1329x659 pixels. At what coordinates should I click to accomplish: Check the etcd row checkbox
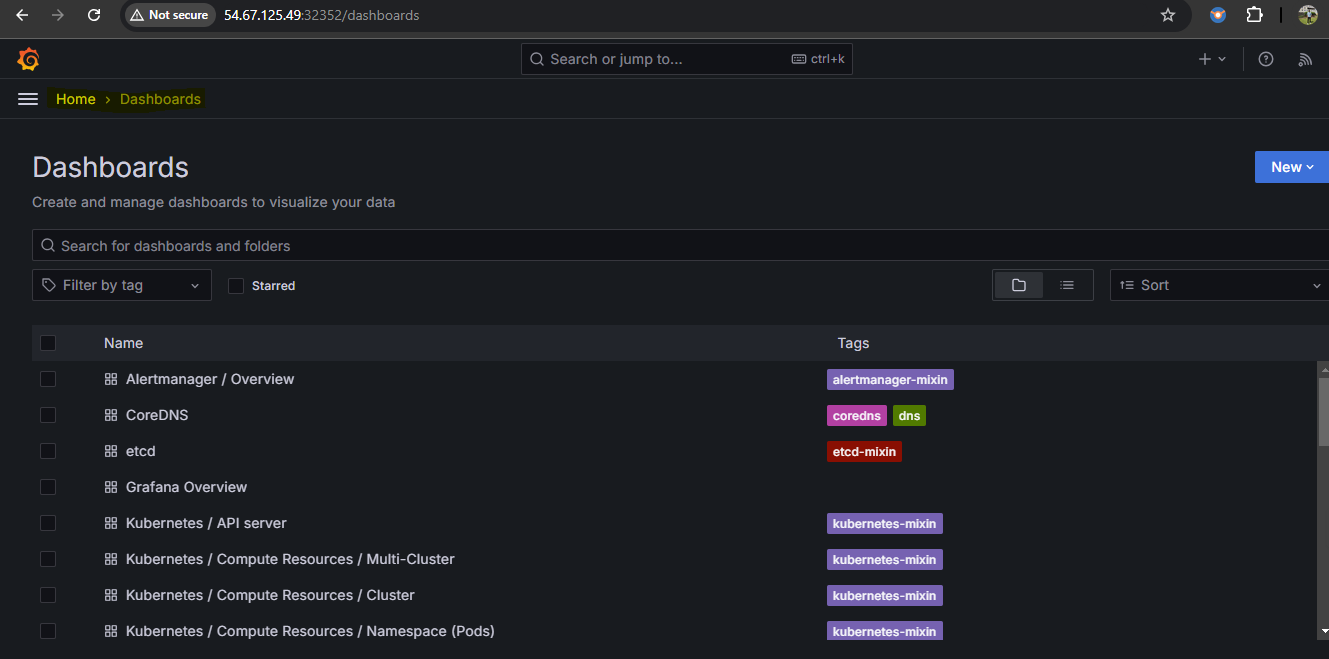tap(48, 451)
